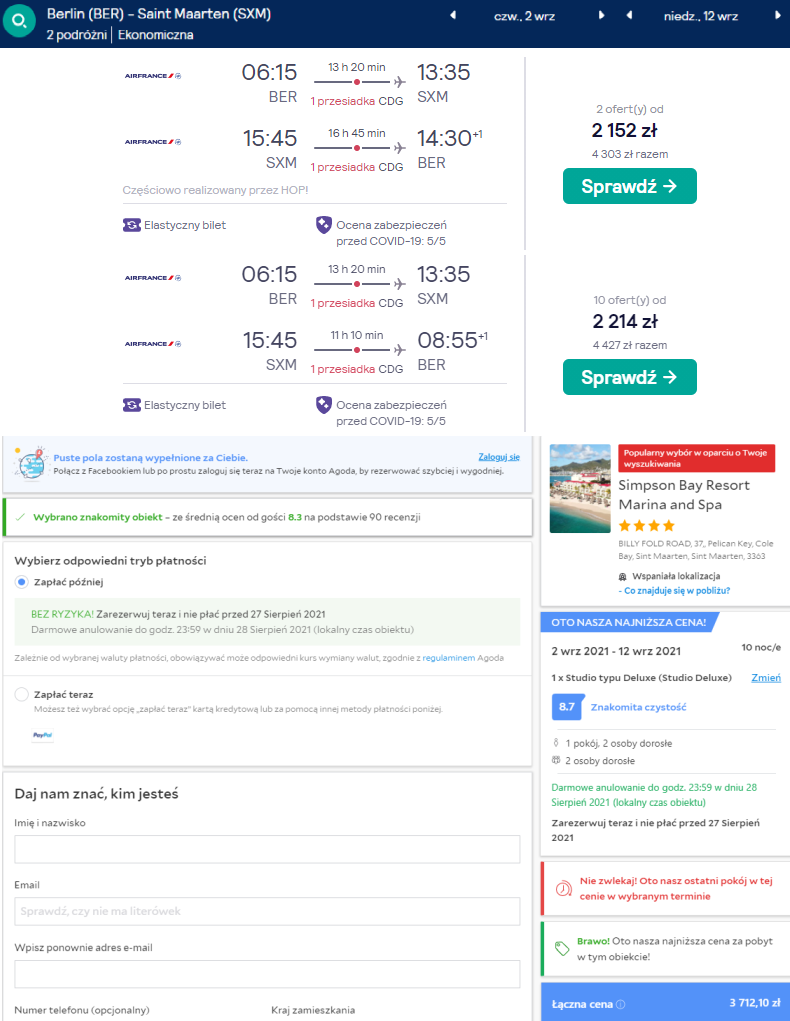The width and height of the screenshot is (790, 1021).
Task: Click the Simpson Bay Resort photo thumbnail
Action: point(580,488)
